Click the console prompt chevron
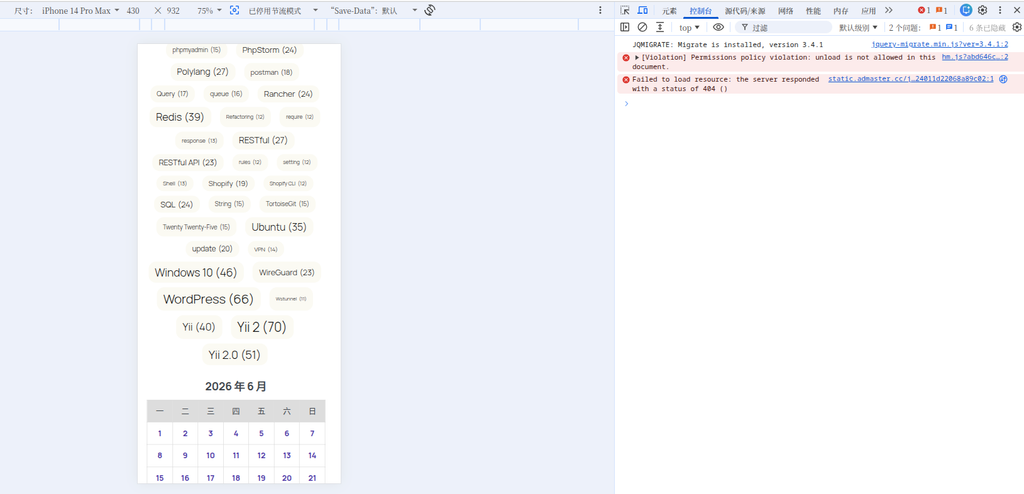 point(626,103)
